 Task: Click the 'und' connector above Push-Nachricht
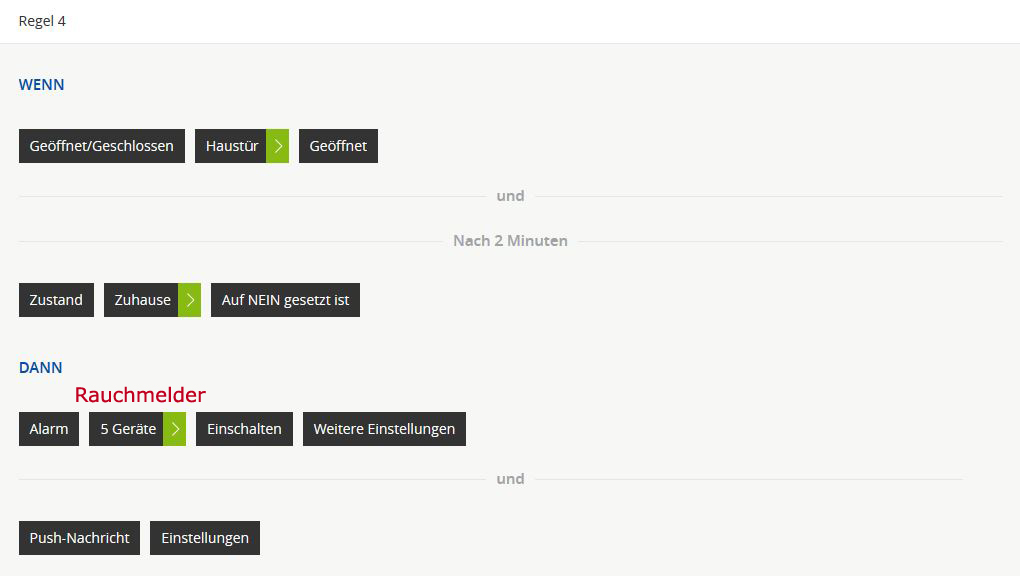tap(510, 479)
